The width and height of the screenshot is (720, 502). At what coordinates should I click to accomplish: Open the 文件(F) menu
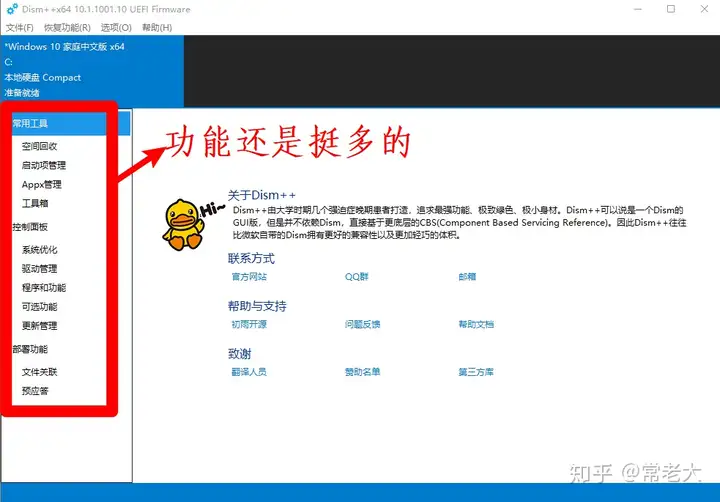pyautogui.click(x=19, y=28)
